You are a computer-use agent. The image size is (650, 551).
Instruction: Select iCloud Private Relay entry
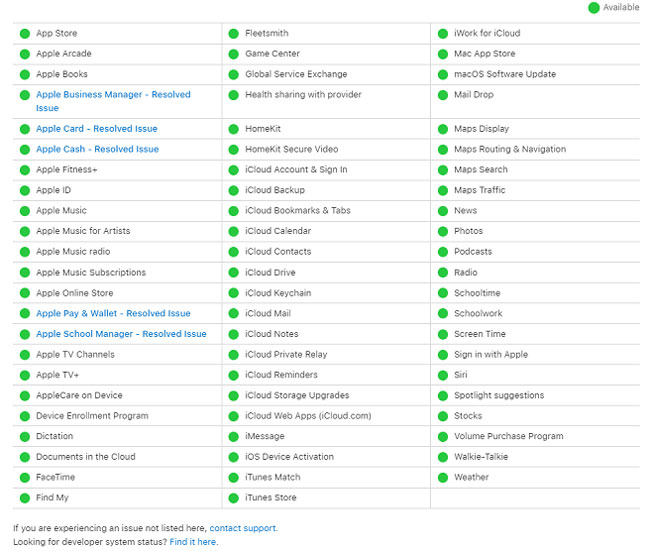click(x=286, y=354)
